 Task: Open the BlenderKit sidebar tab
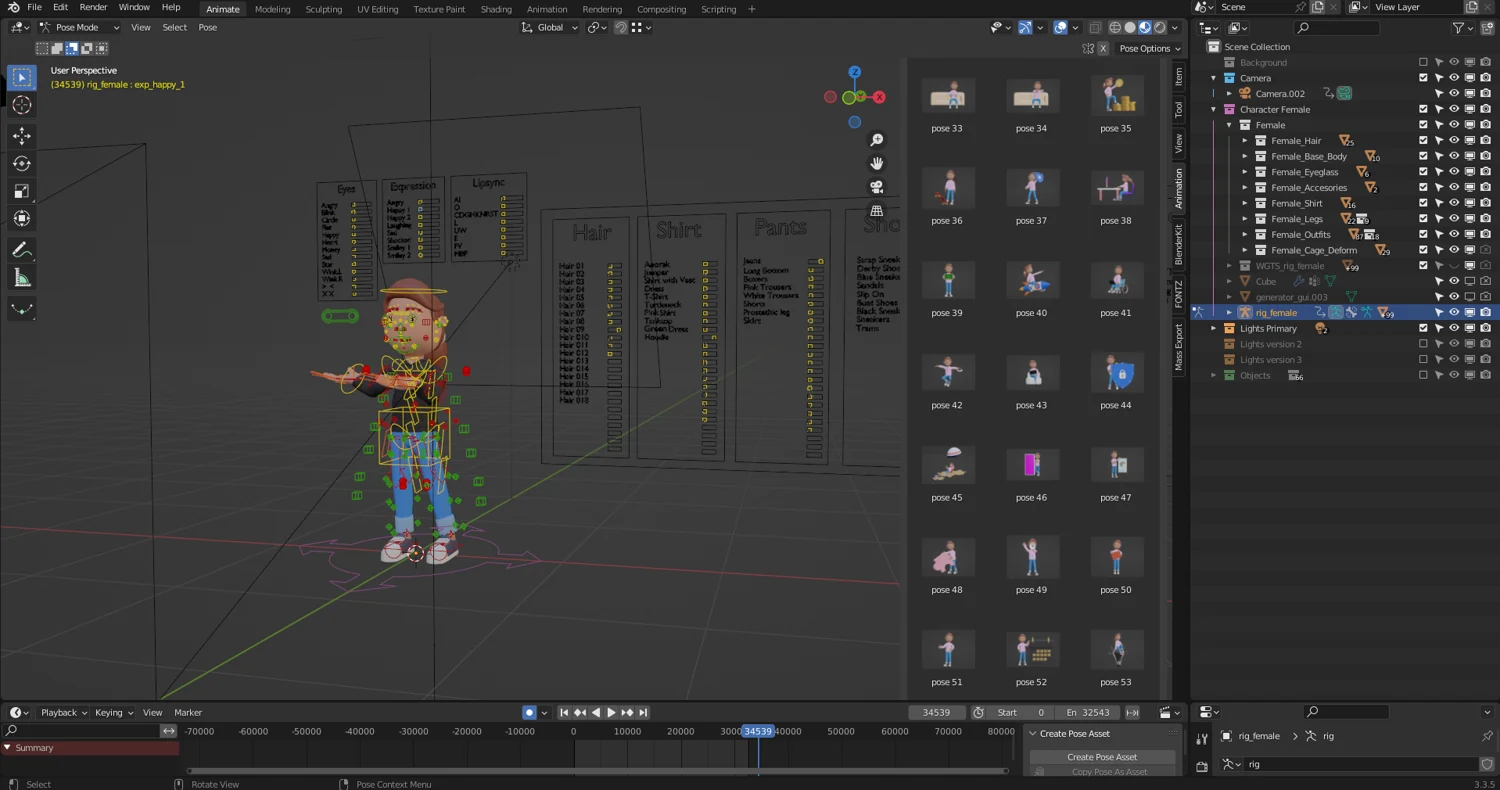[x=1179, y=244]
